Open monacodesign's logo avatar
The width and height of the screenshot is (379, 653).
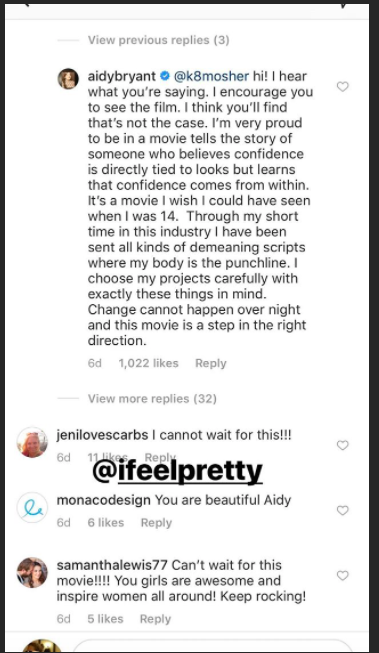click(x=32, y=508)
